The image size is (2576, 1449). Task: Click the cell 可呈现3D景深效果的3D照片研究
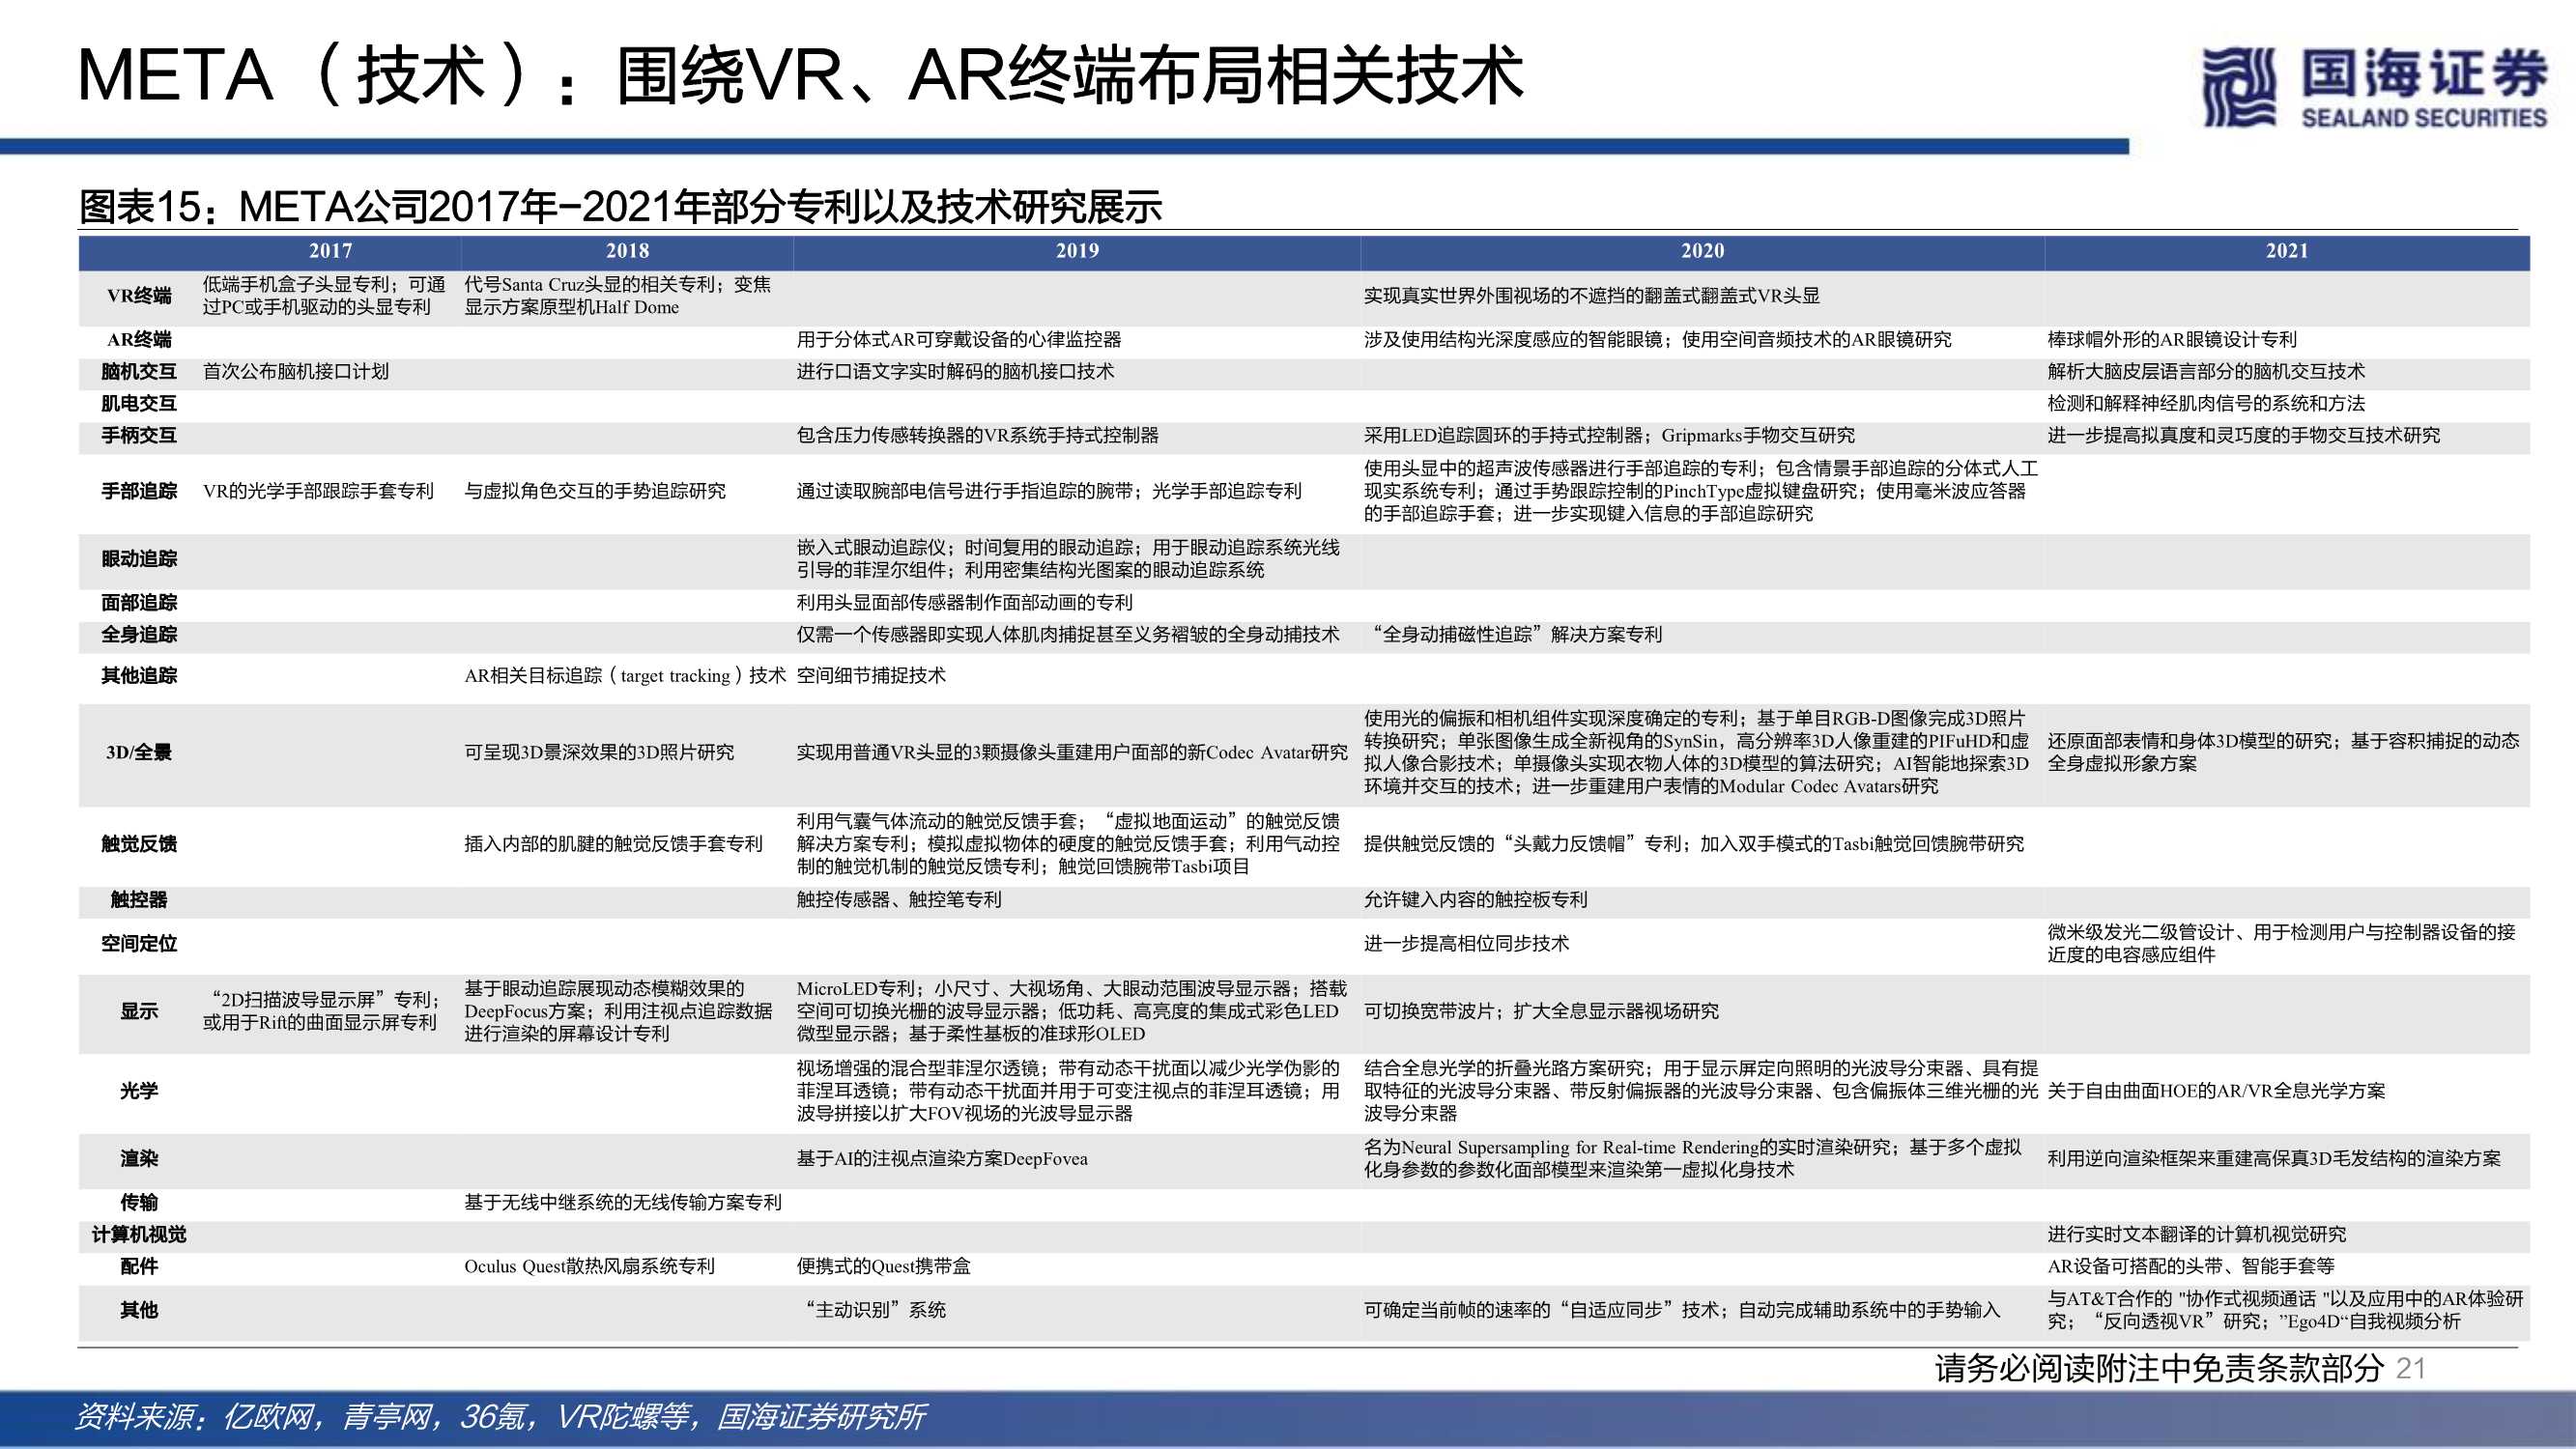tap(599, 753)
